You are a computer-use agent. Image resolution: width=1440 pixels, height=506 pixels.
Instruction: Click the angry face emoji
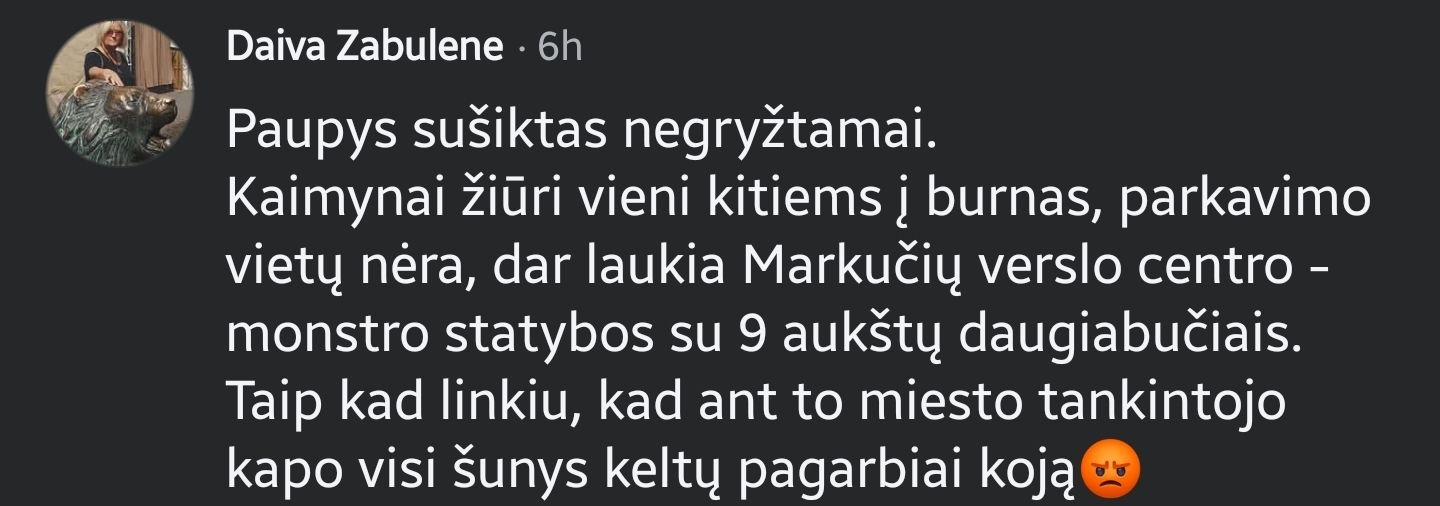click(x=1112, y=468)
